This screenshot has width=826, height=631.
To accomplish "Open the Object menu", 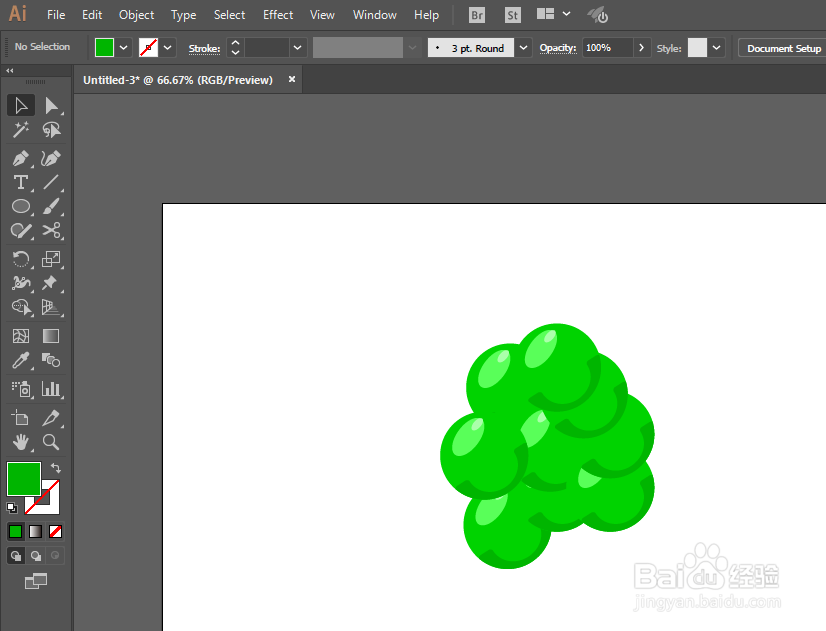I will click(x=136, y=15).
